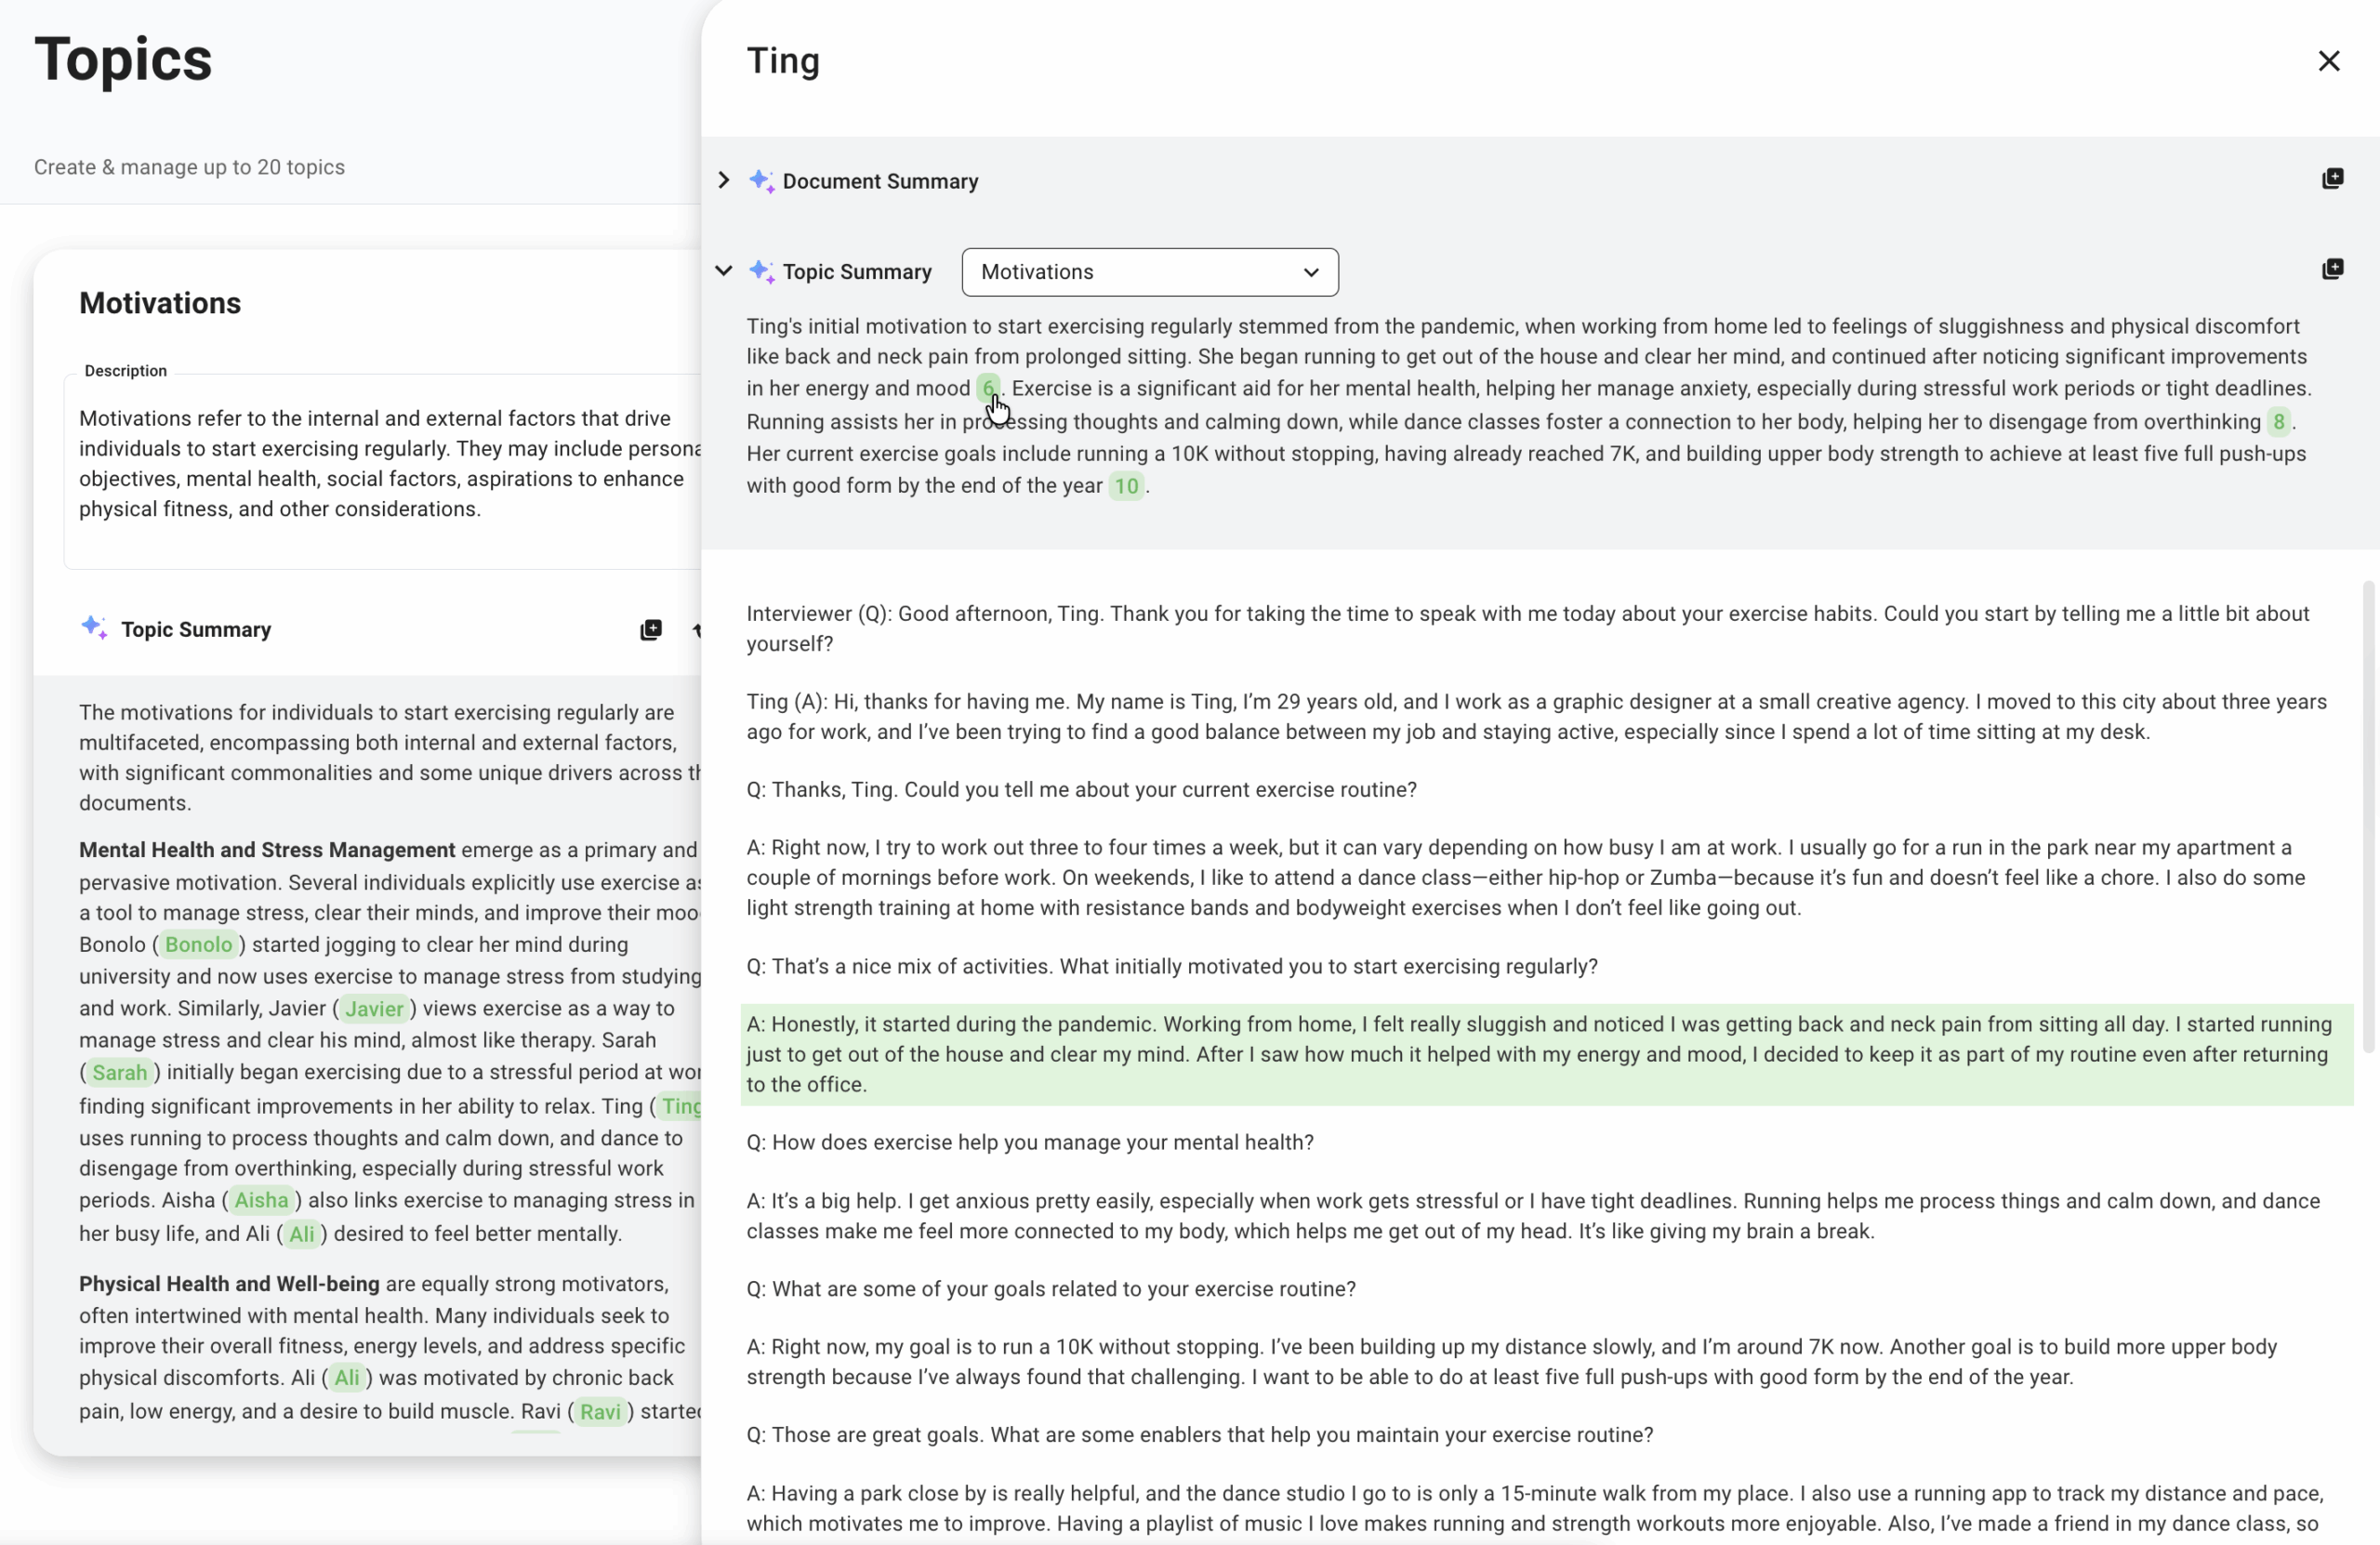Image resolution: width=2380 pixels, height=1545 pixels.
Task: Open the Sarah document tag
Action: point(119,1072)
